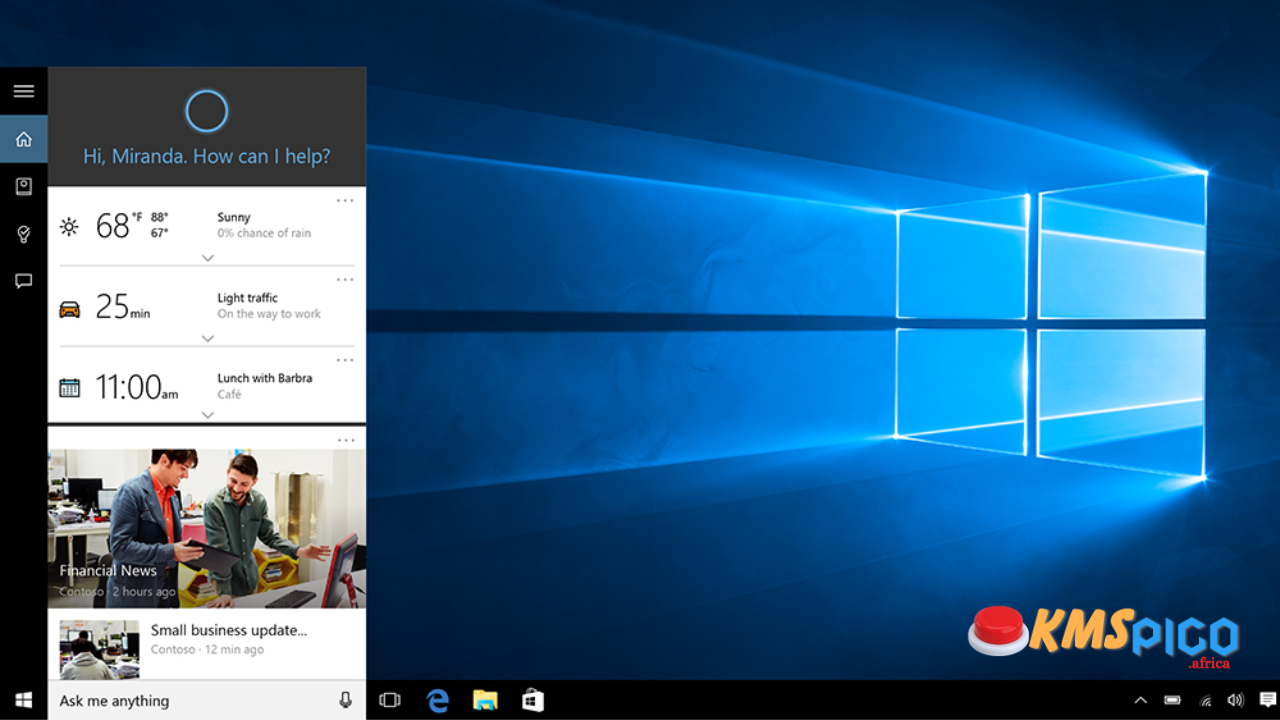Open the Financial News photo story
This screenshot has width=1280, height=720.
coord(207,528)
